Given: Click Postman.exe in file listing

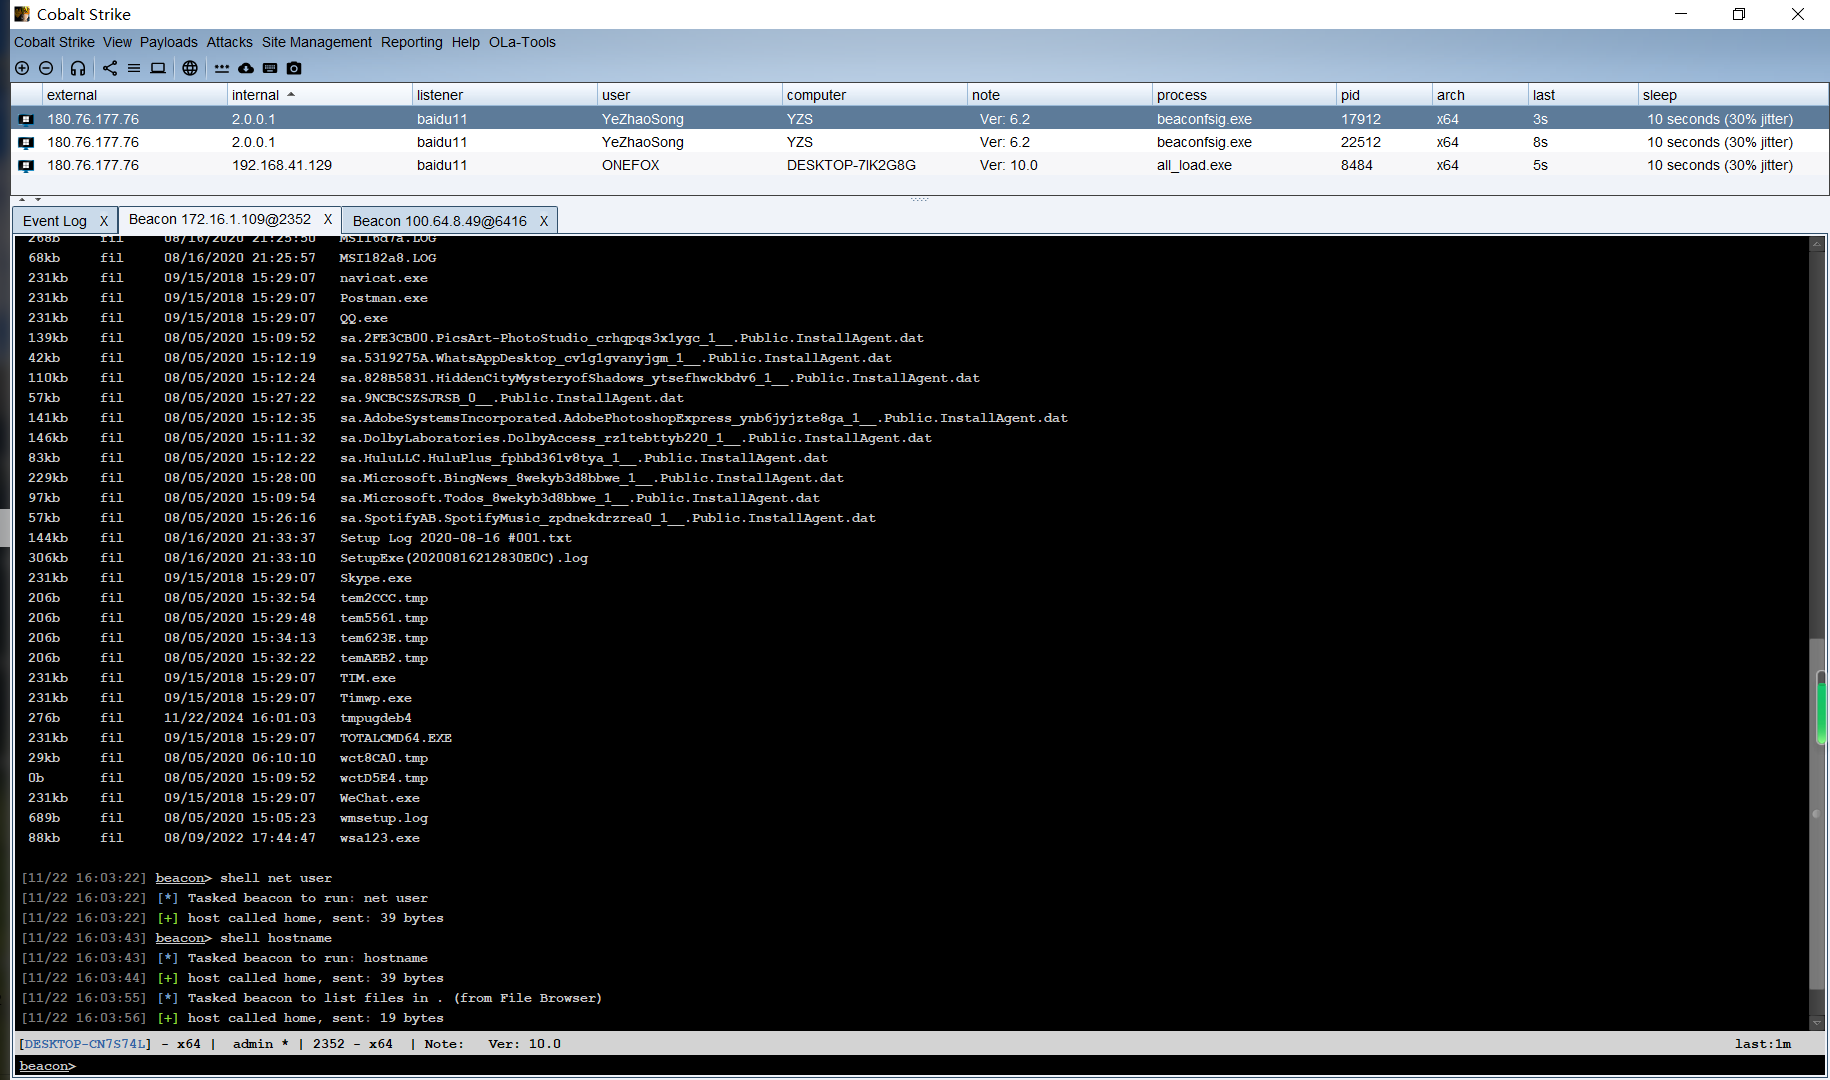Looking at the screenshot, I should coord(383,298).
